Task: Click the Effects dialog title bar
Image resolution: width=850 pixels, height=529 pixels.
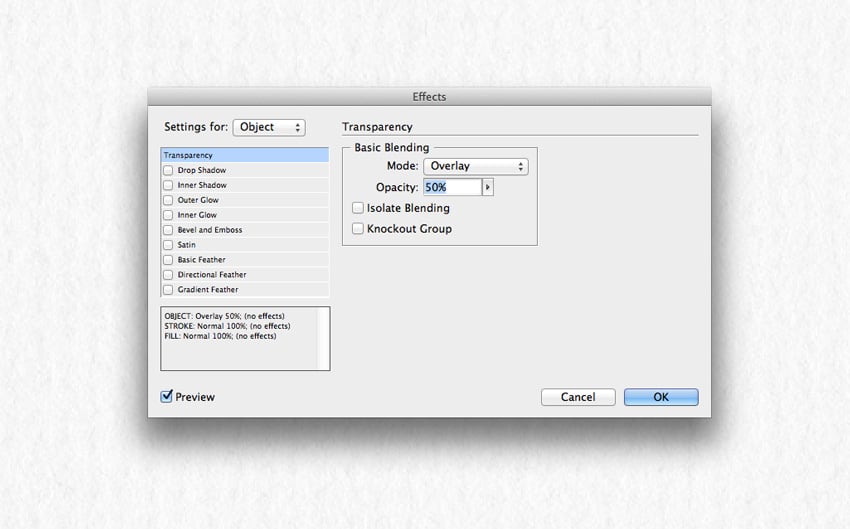Action: pos(429,96)
